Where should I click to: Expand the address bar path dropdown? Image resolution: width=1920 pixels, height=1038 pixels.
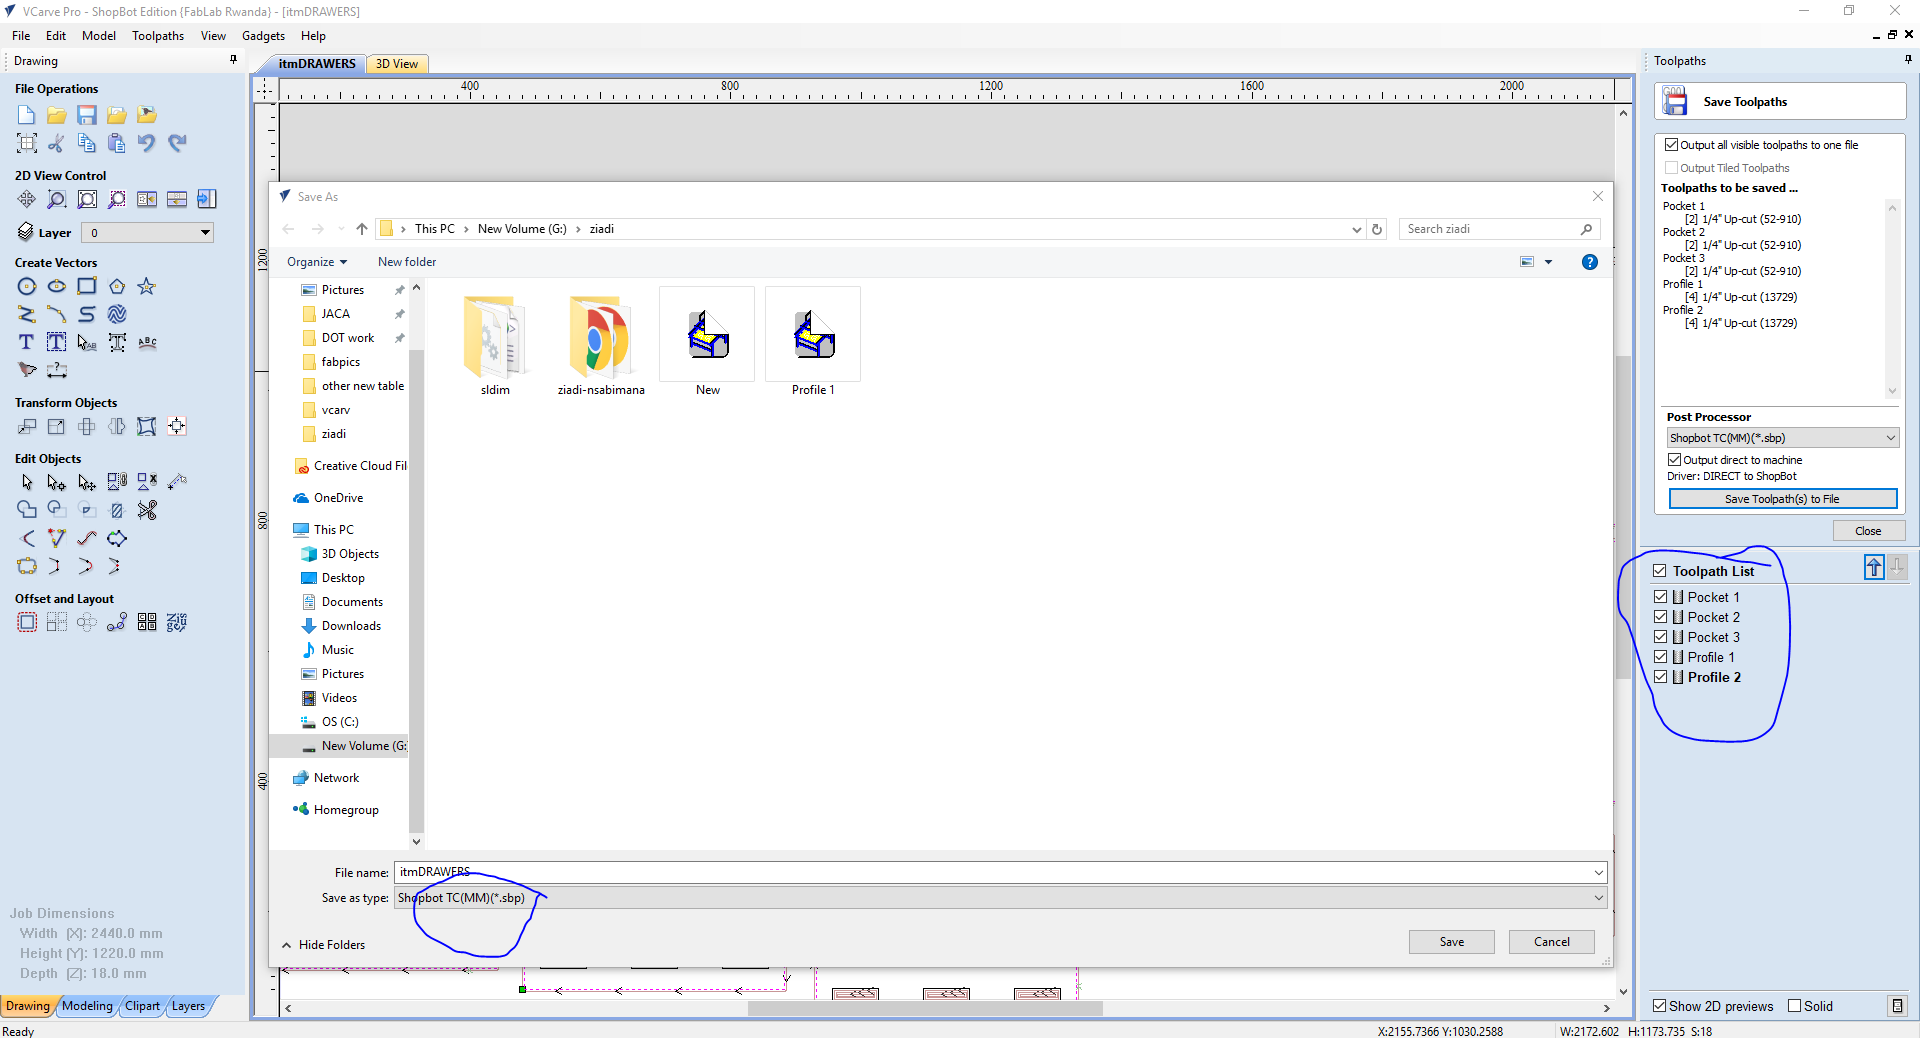point(1357,229)
